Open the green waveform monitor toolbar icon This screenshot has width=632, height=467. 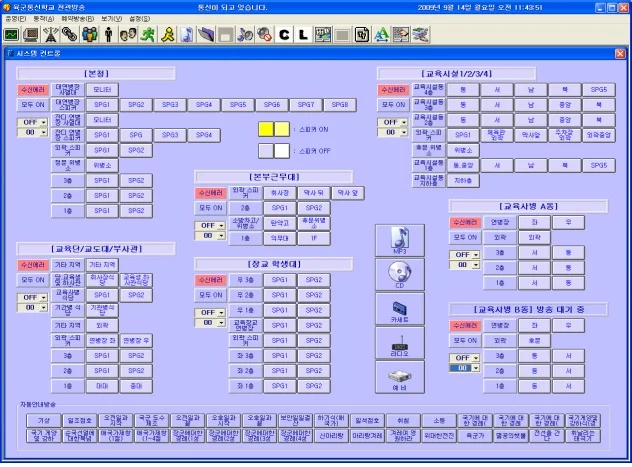point(11,35)
